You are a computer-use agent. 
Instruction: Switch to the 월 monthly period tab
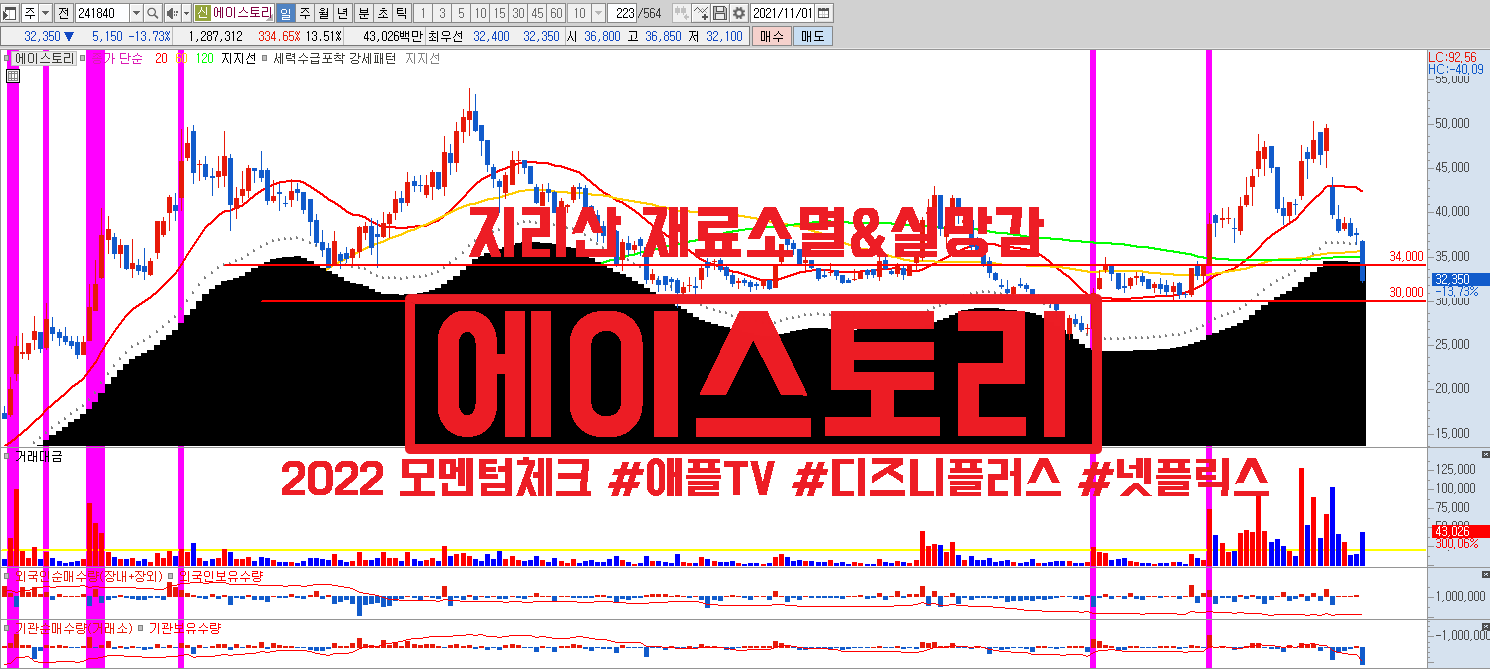point(323,13)
